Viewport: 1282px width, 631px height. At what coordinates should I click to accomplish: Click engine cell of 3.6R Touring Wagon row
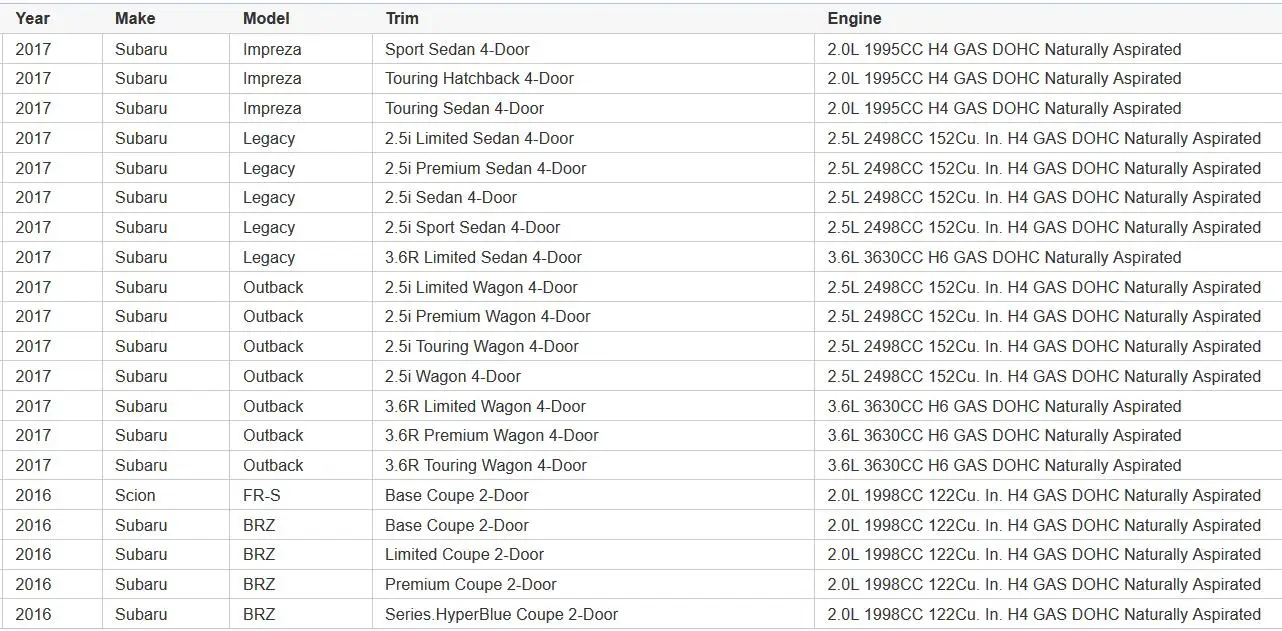(1048, 465)
